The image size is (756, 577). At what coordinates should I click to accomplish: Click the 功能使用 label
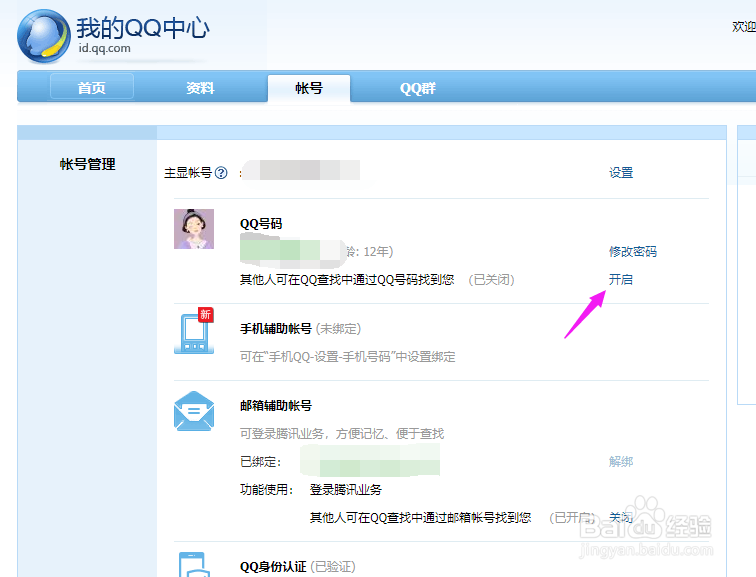[267, 490]
